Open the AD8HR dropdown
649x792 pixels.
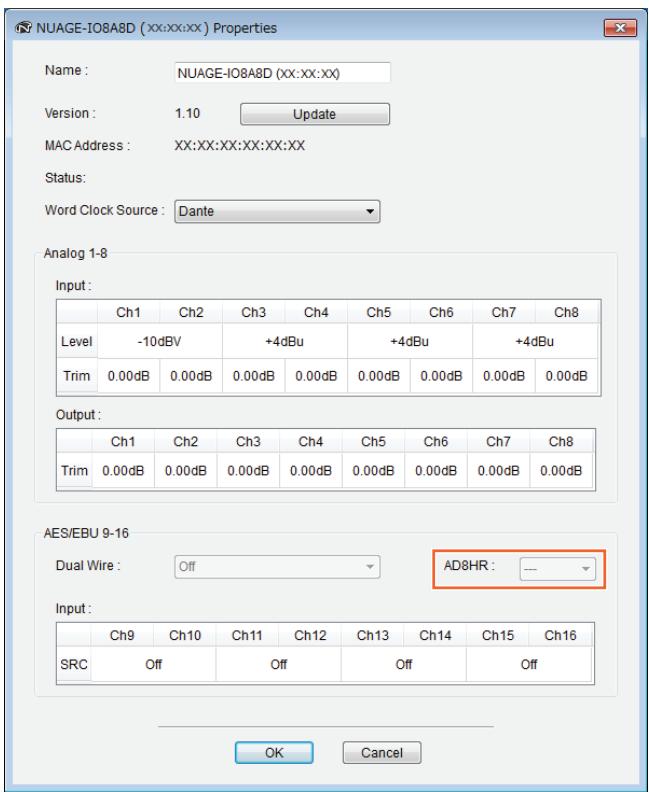[558, 569]
